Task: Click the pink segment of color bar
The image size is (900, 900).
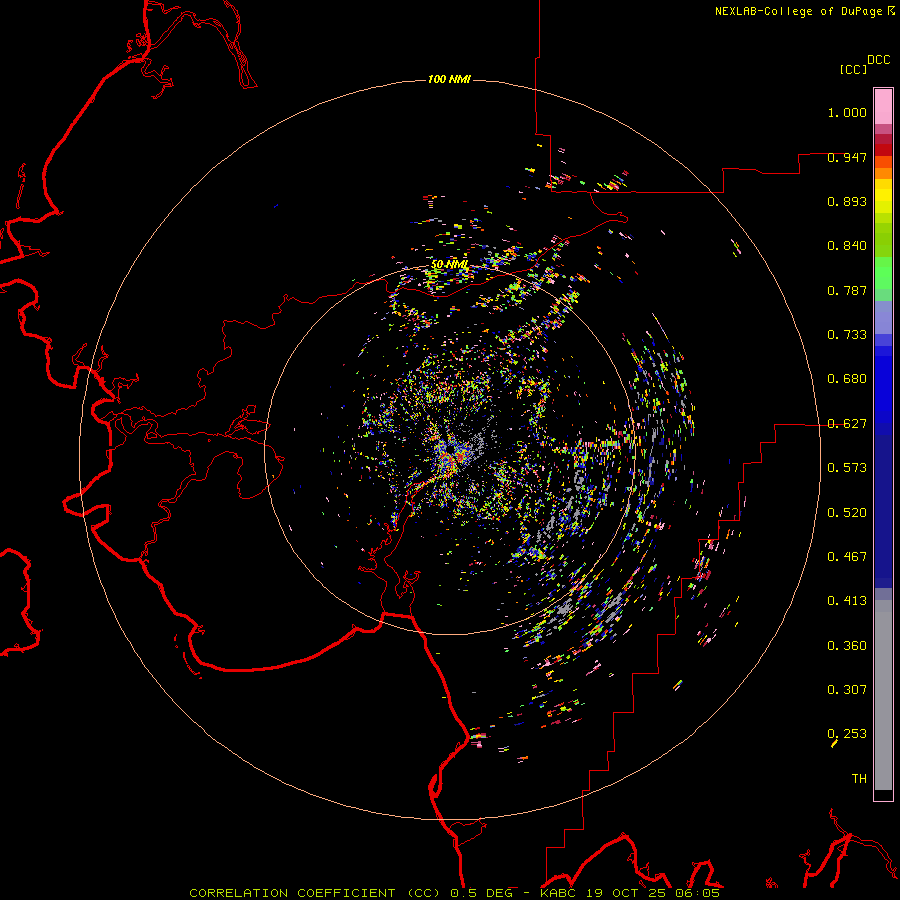Action: coord(883,107)
